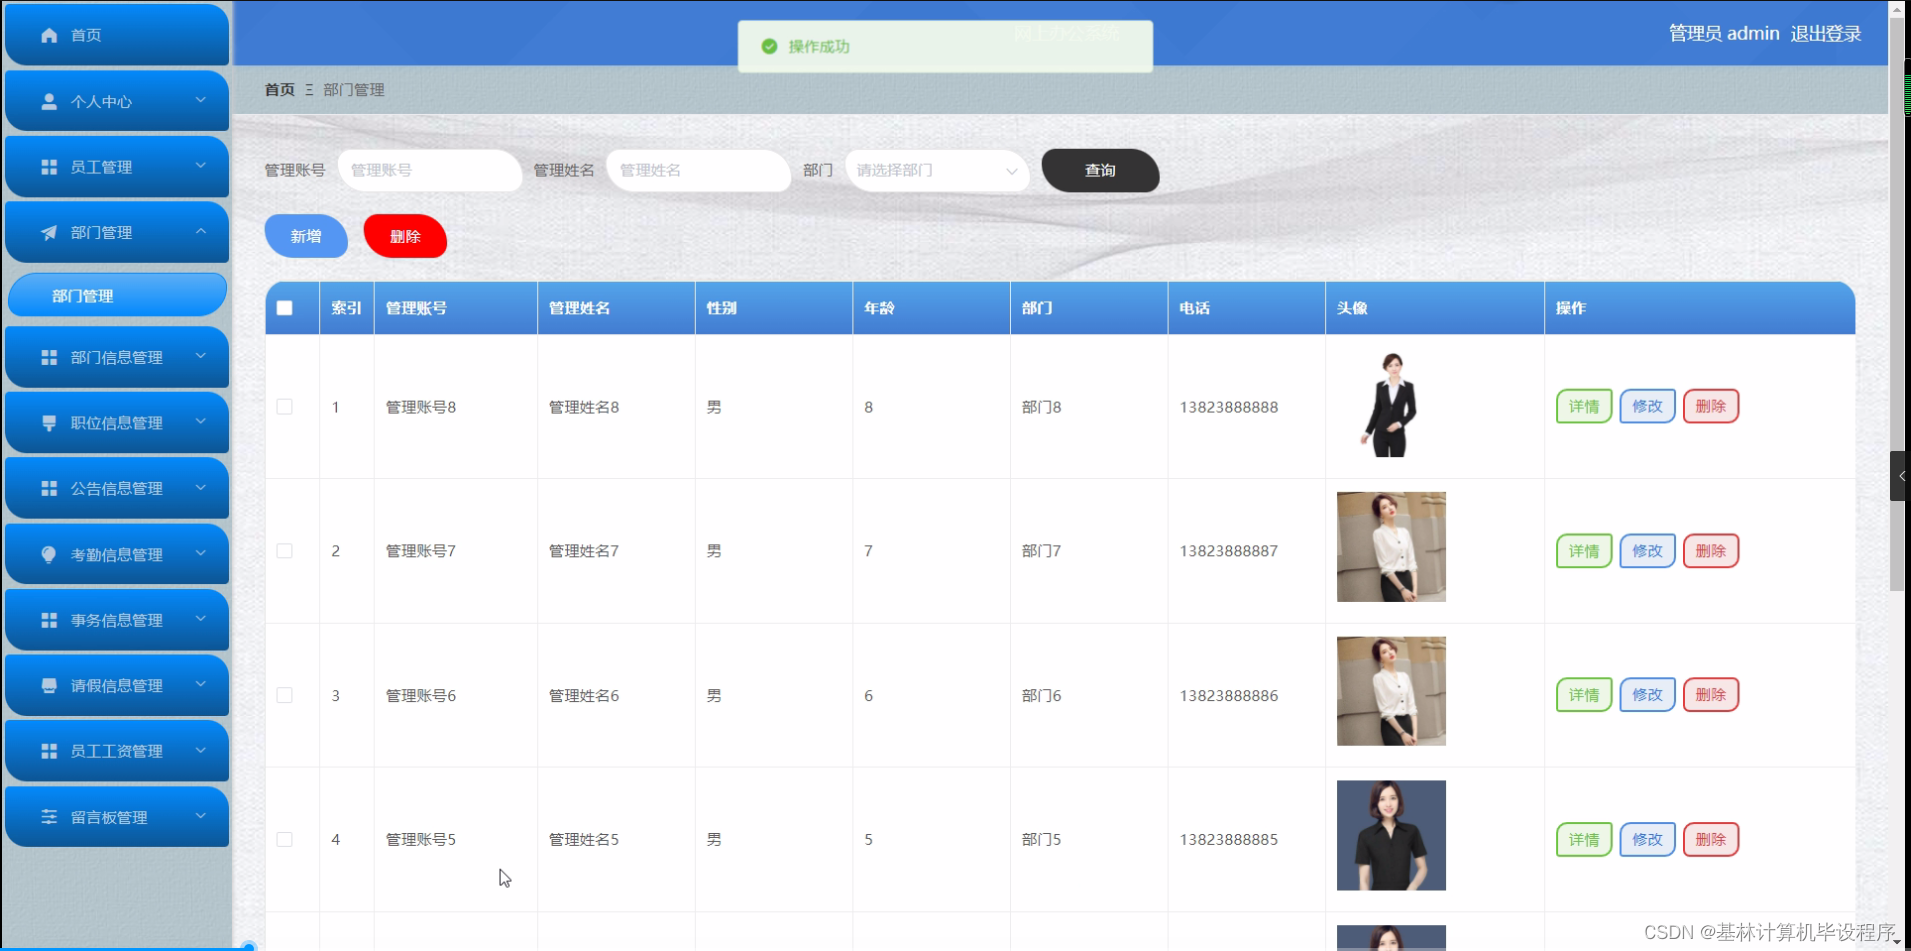Click 修改 for 管理账号8 row

click(1646, 406)
